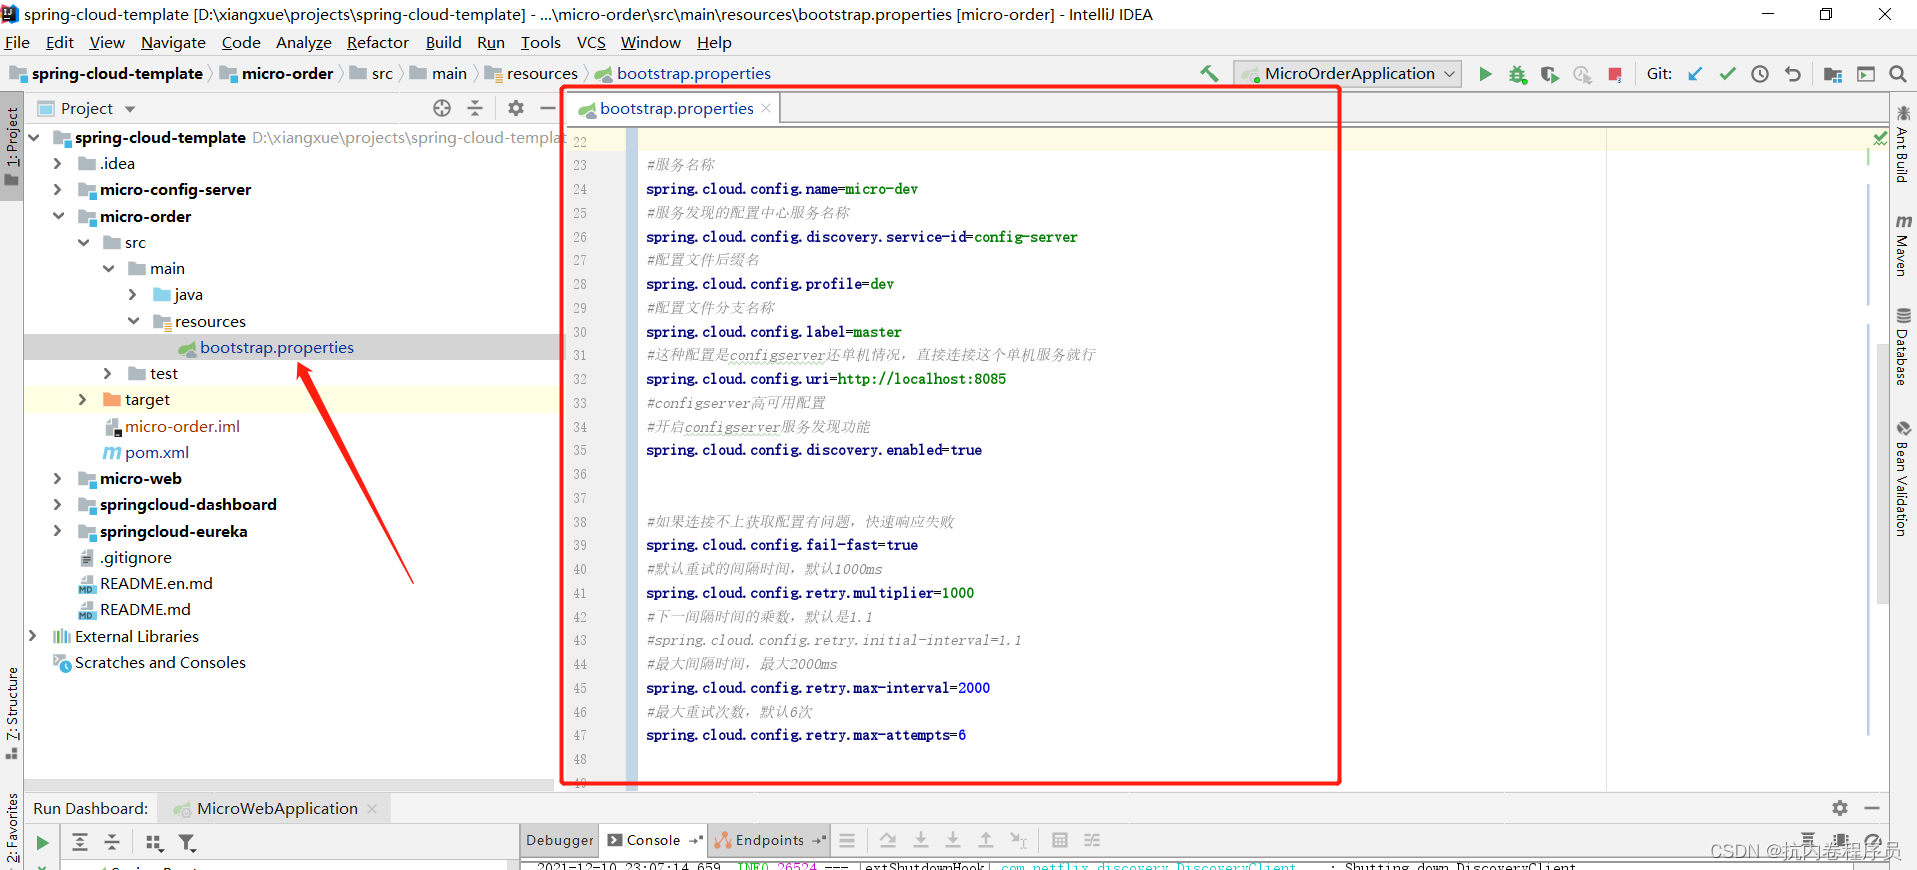
Task: Expand External Libraries node
Action: click(33, 636)
